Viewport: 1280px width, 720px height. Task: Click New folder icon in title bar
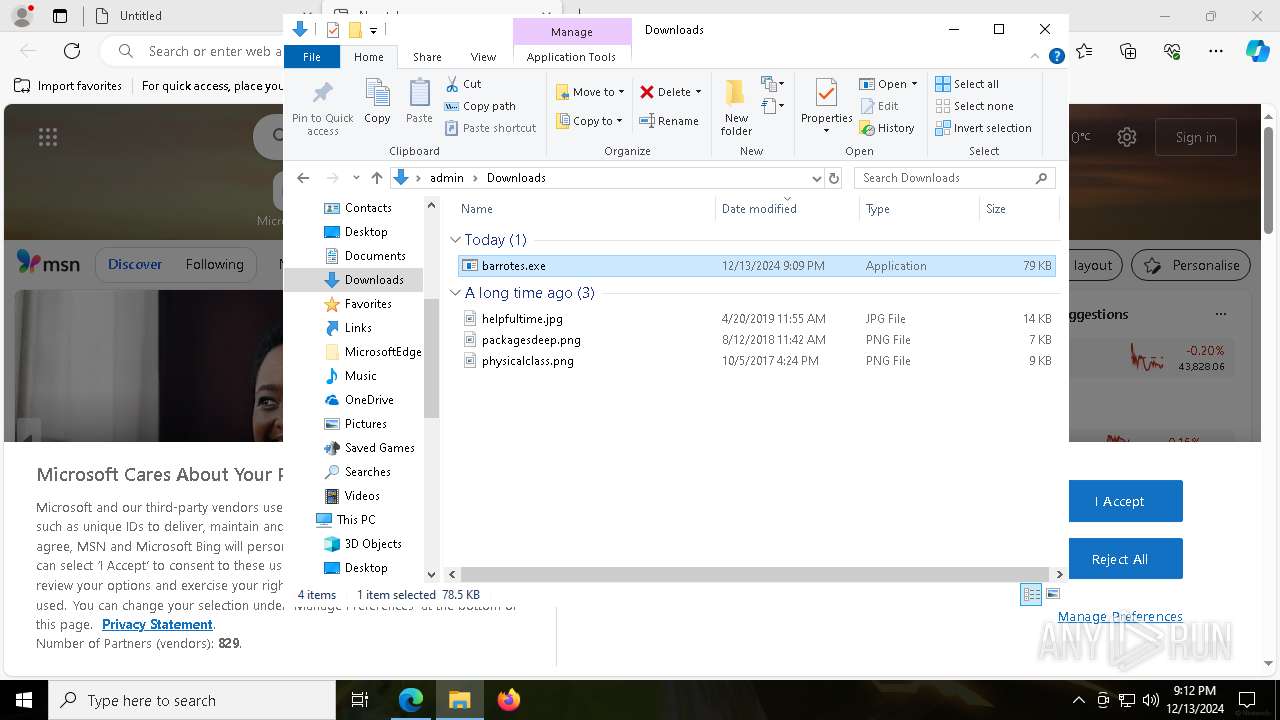click(x=355, y=30)
